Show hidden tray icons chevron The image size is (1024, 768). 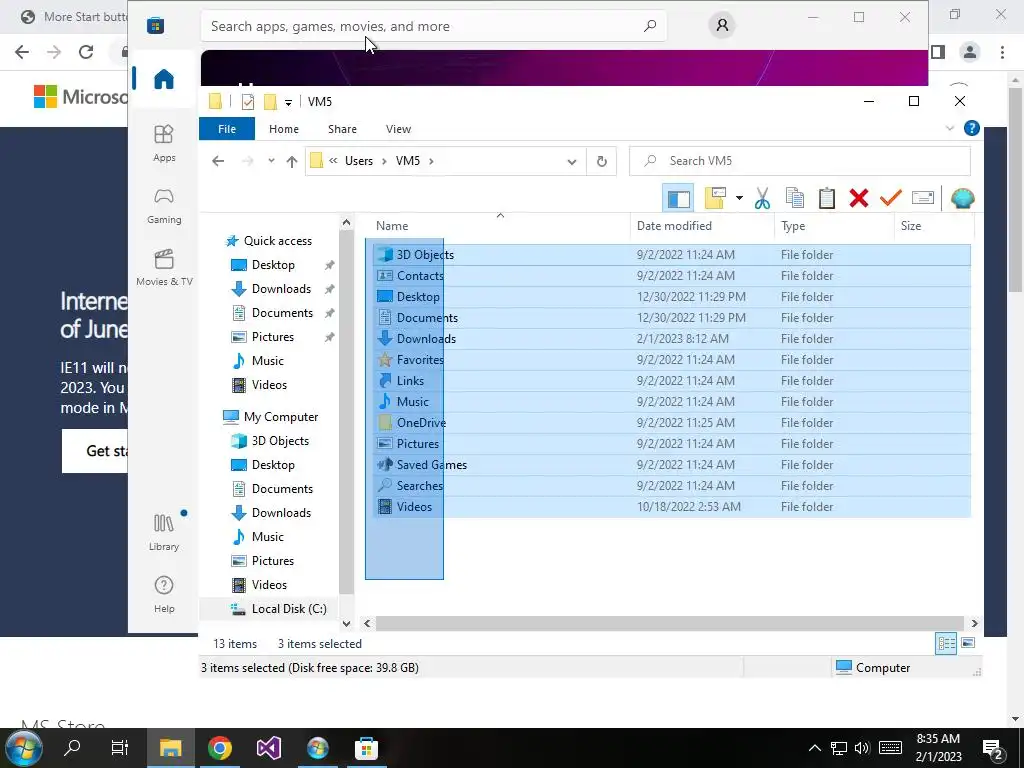(814, 748)
